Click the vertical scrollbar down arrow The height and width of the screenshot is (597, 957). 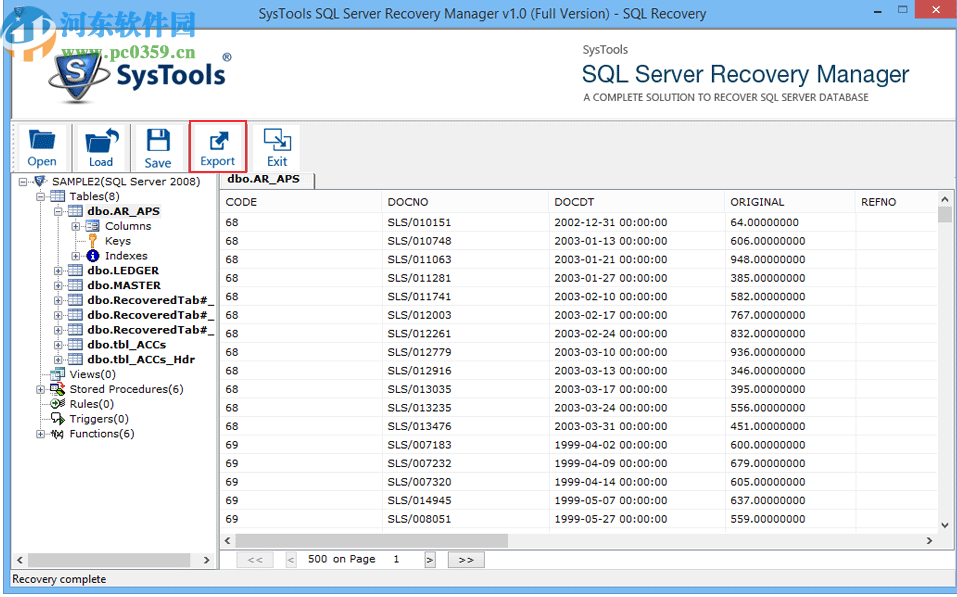944,524
